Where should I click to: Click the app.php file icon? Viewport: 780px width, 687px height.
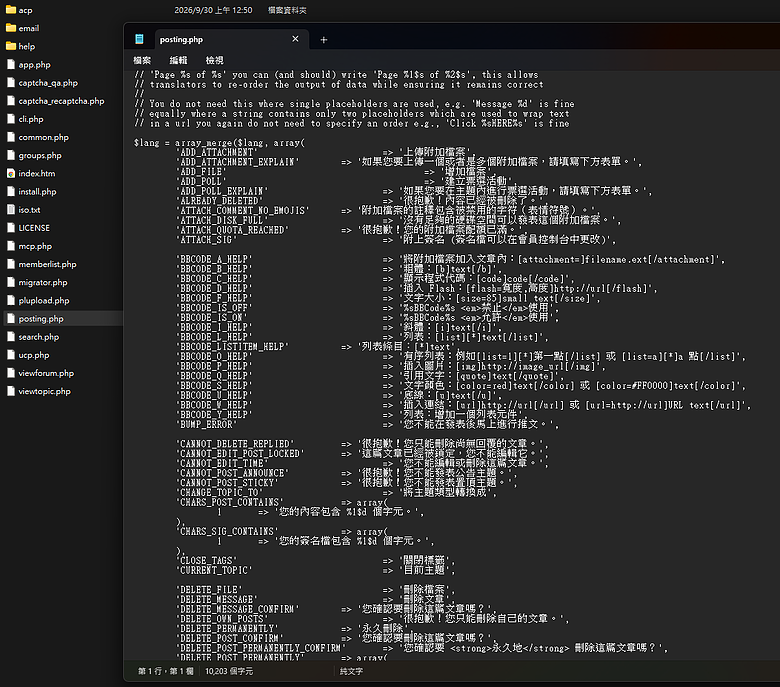coord(11,64)
